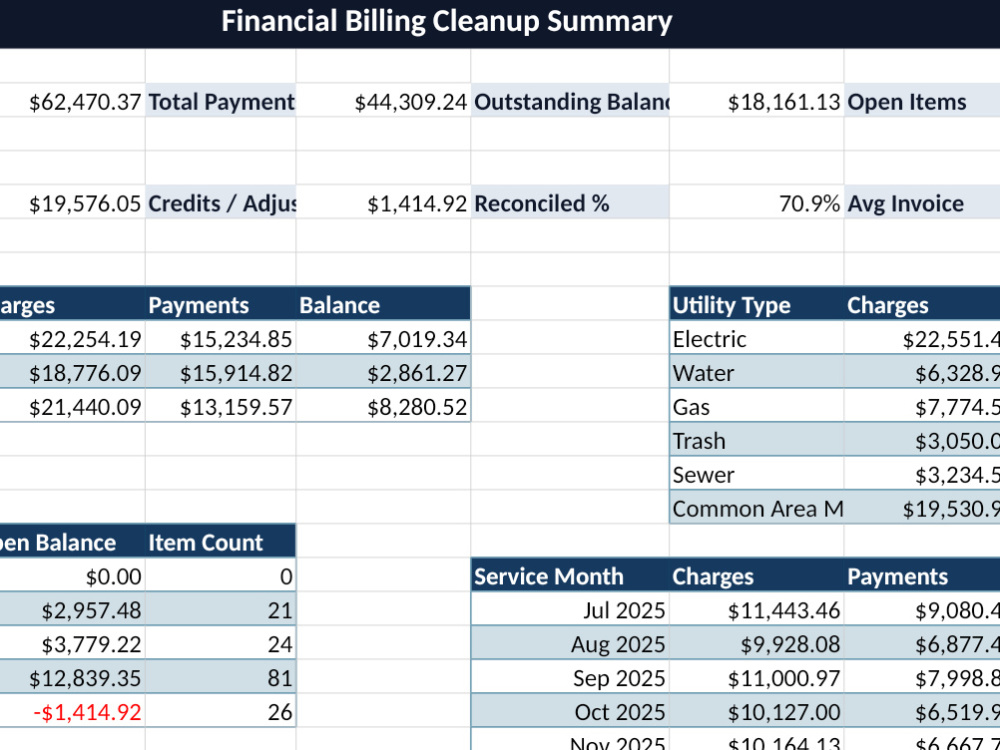Click the $10,127.00 Oct 2025 charges cell
Screen dimensions: 1000x750
click(x=757, y=712)
